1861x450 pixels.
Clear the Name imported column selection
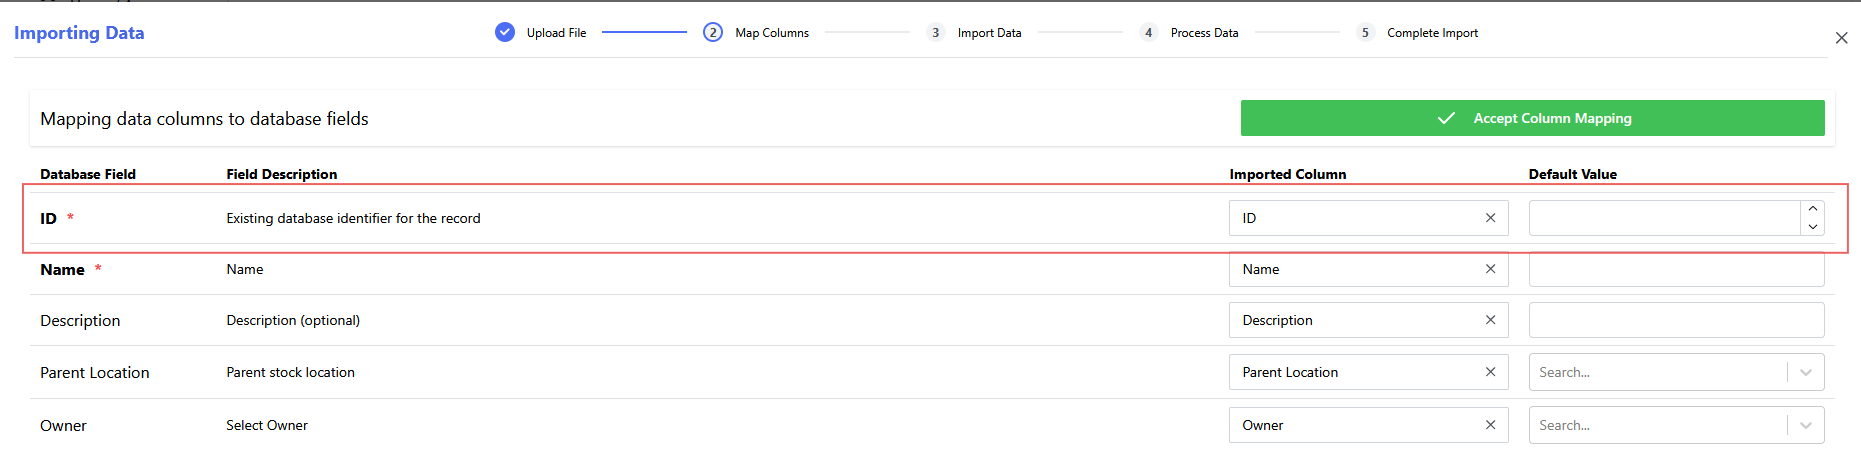[x=1490, y=269]
